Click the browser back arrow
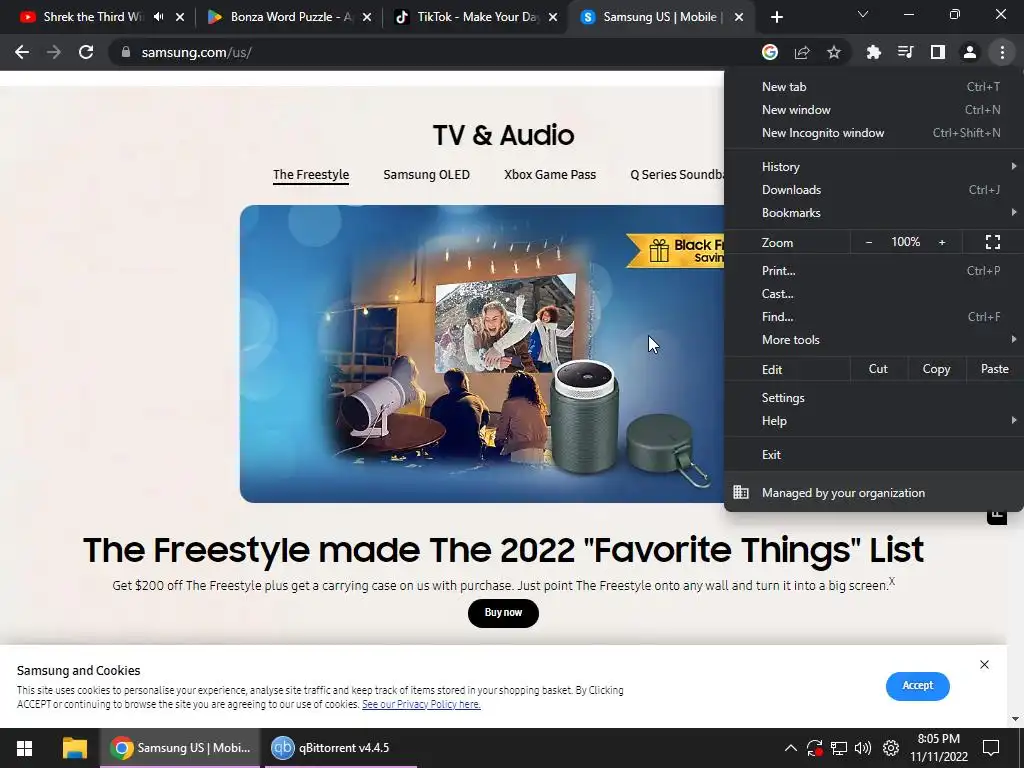This screenshot has height=768, width=1024. pyautogui.click(x=22, y=52)
